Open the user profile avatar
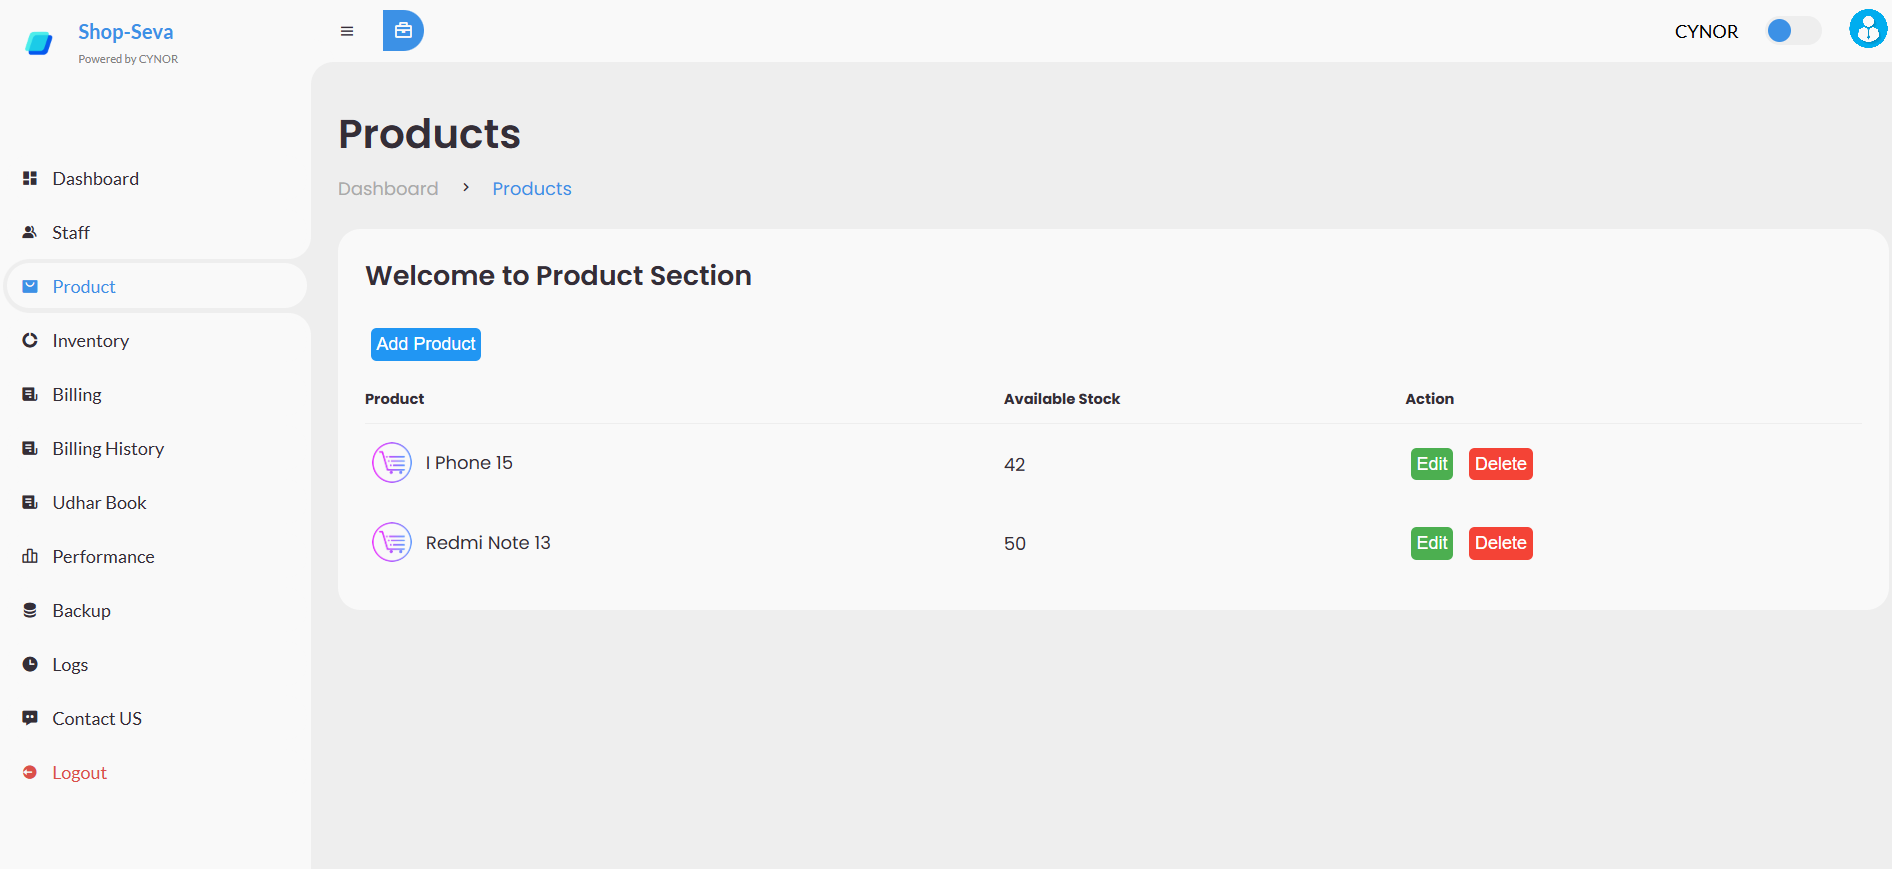1892x869 pixels. tap(1866, 28)
